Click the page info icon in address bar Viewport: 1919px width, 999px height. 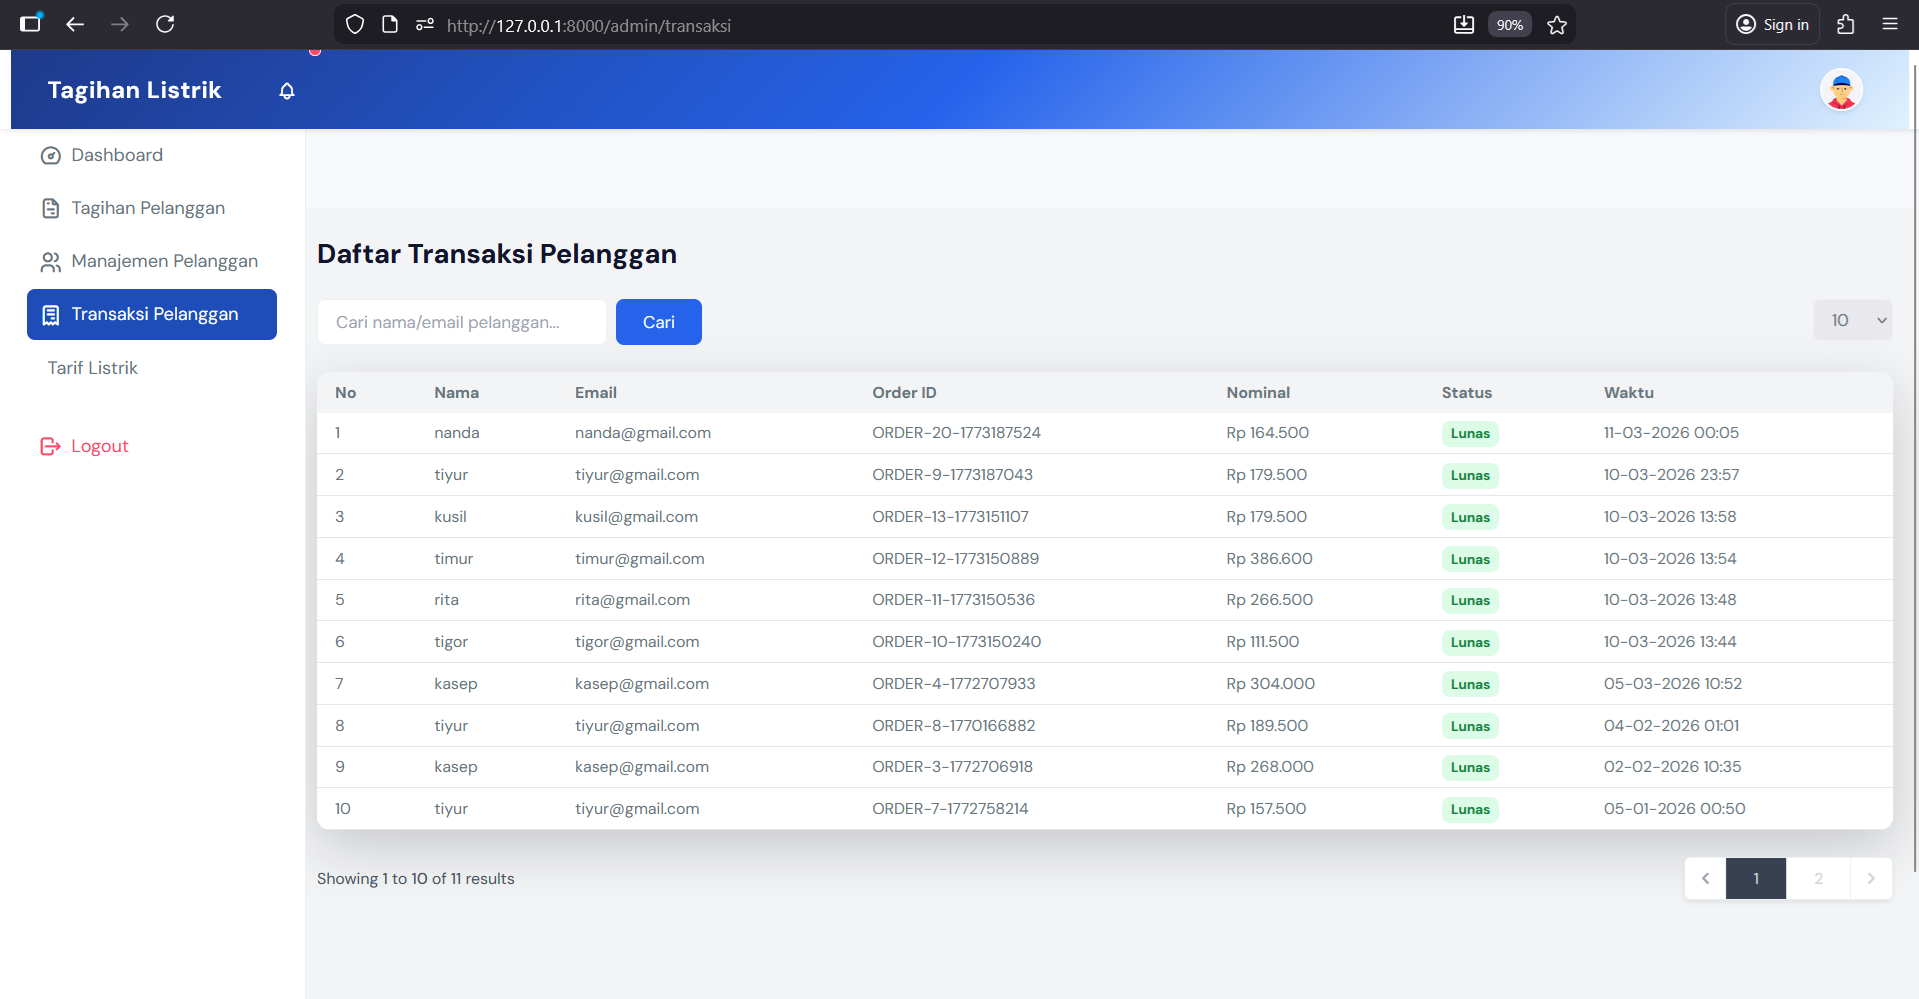pos(390,24)
